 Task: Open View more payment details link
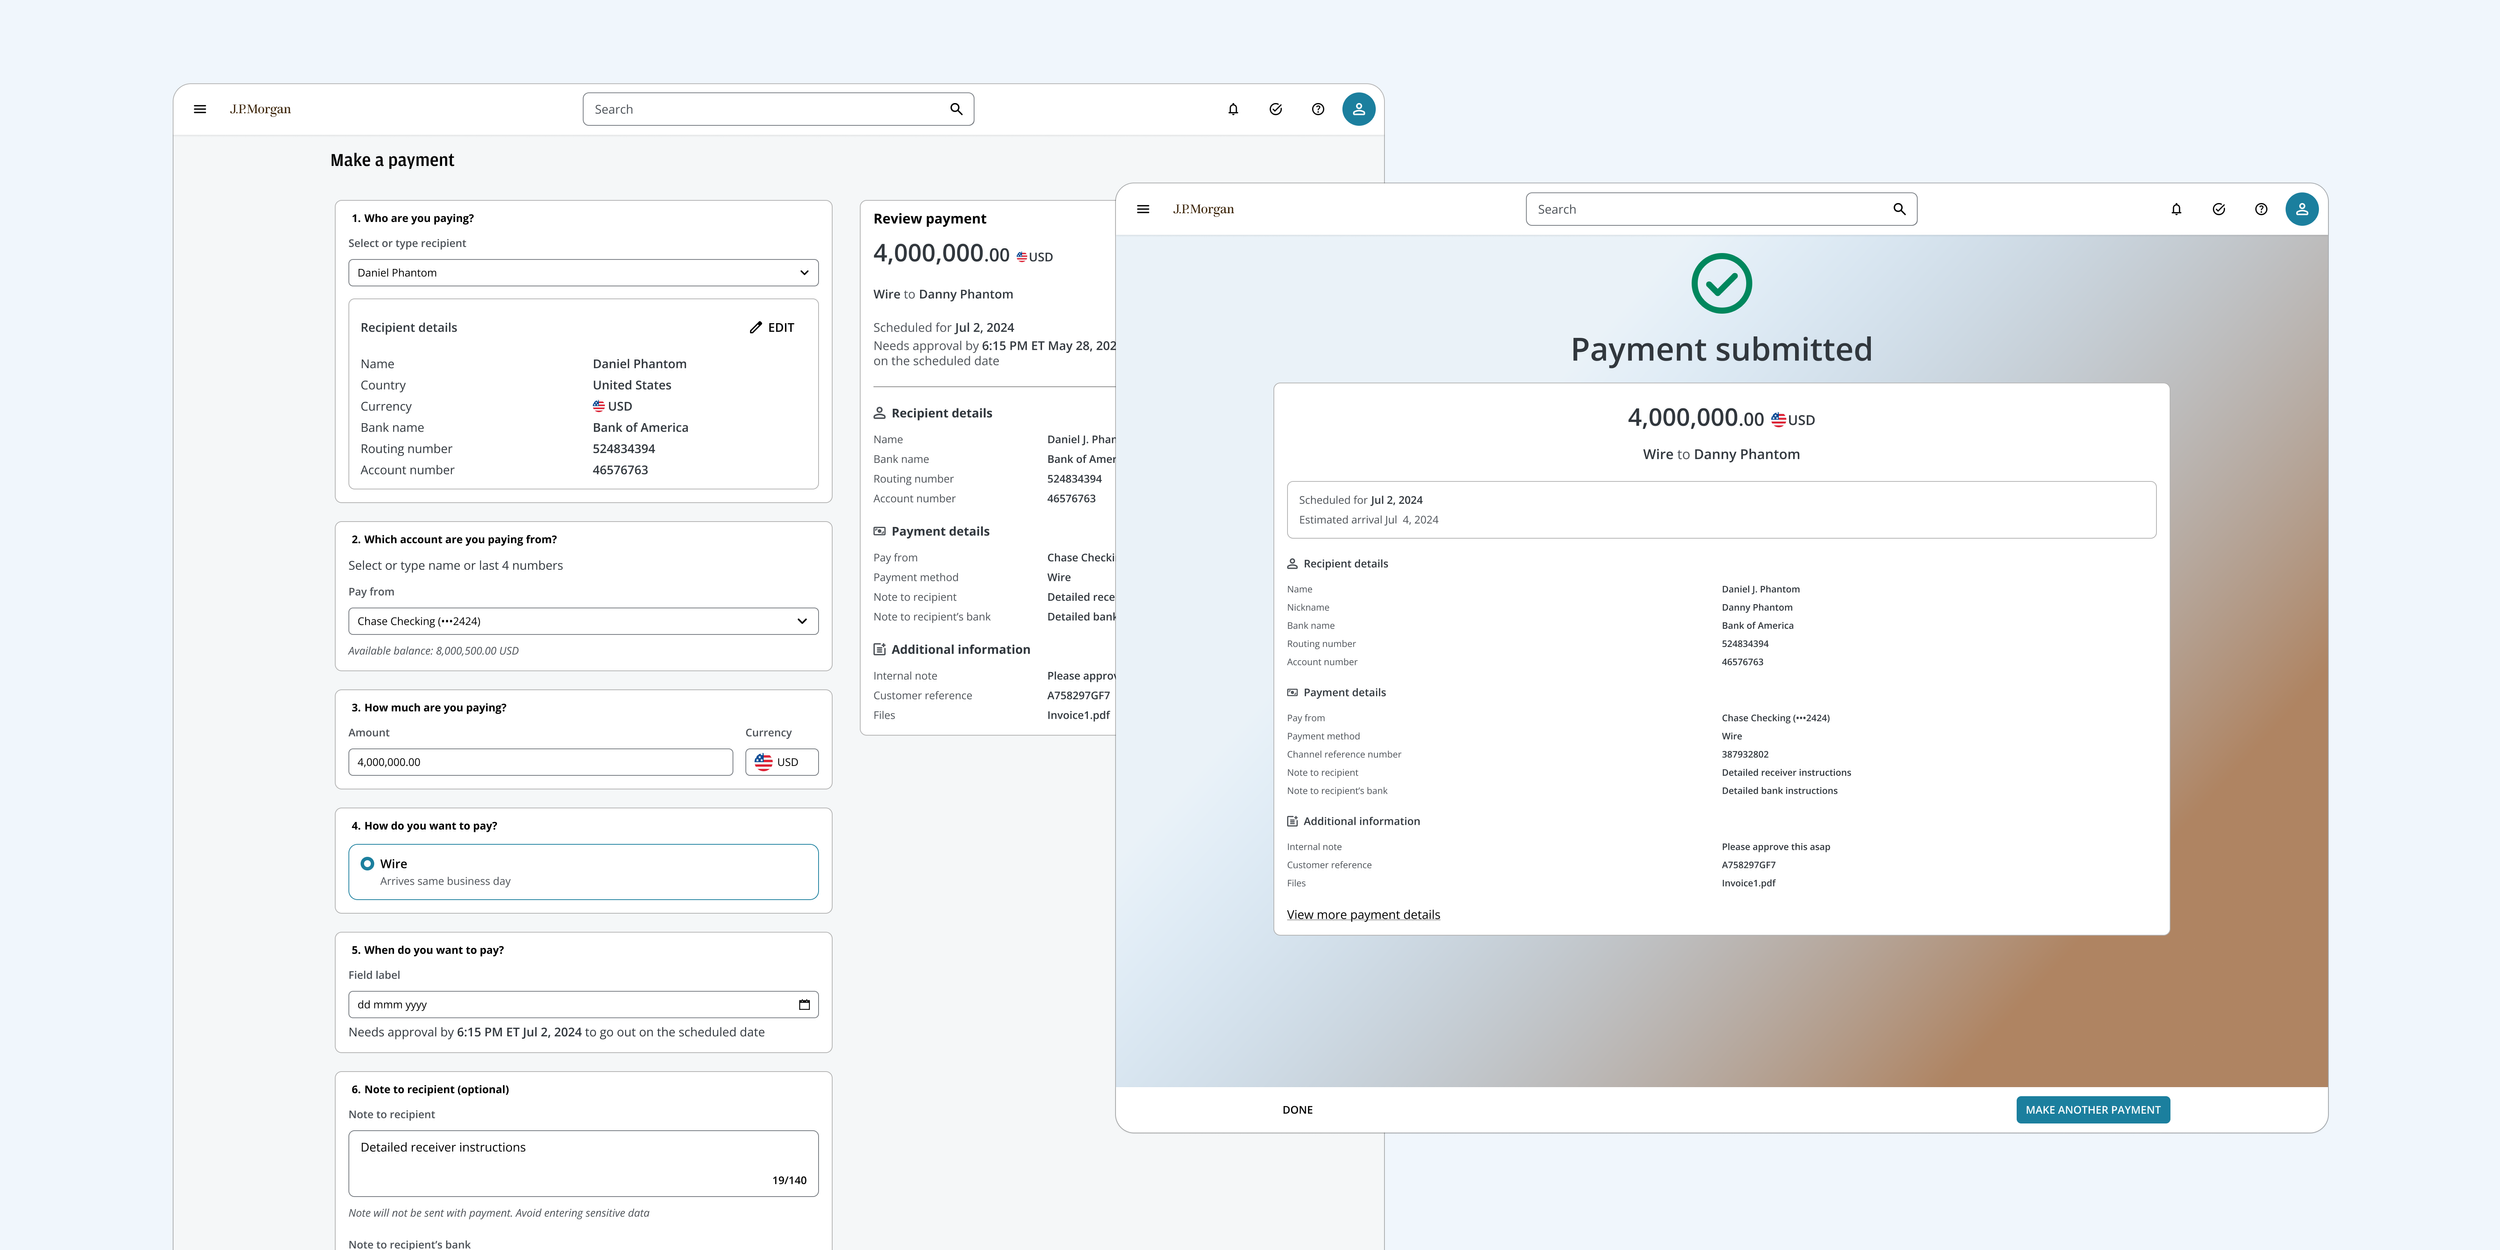[1363, 914]
